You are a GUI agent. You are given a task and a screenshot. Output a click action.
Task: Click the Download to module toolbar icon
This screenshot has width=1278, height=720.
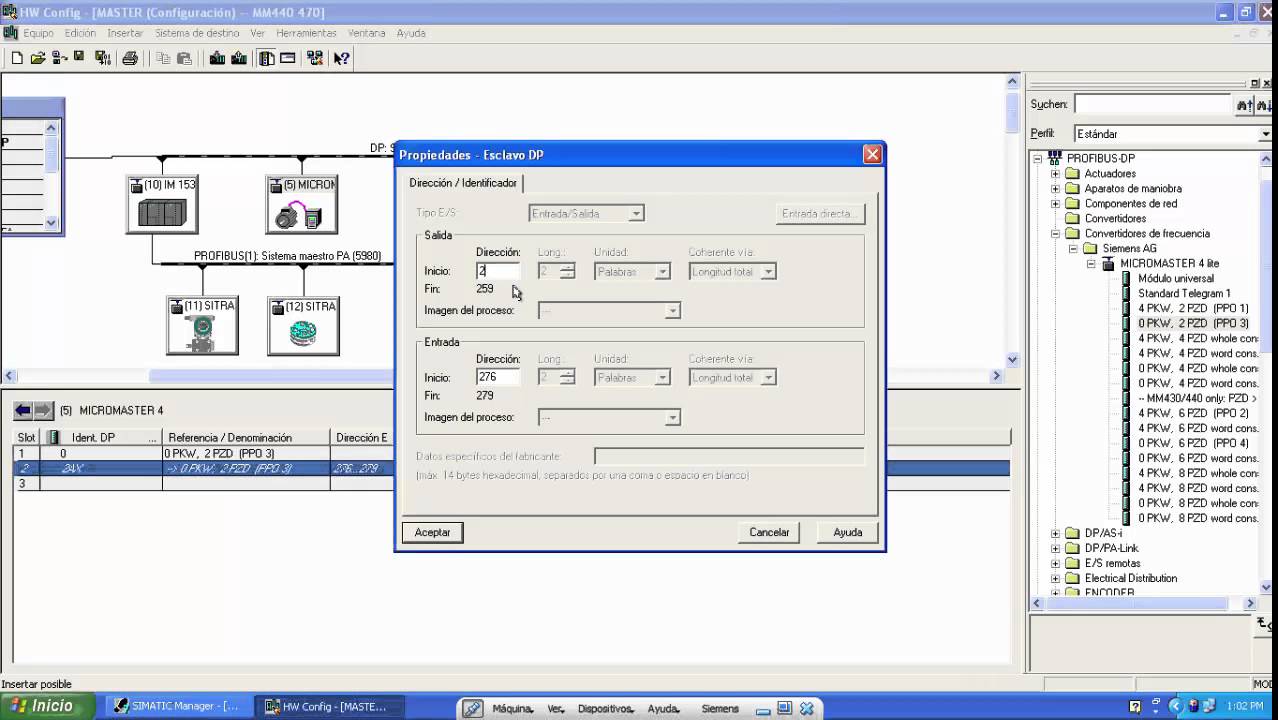click(217, 58)
